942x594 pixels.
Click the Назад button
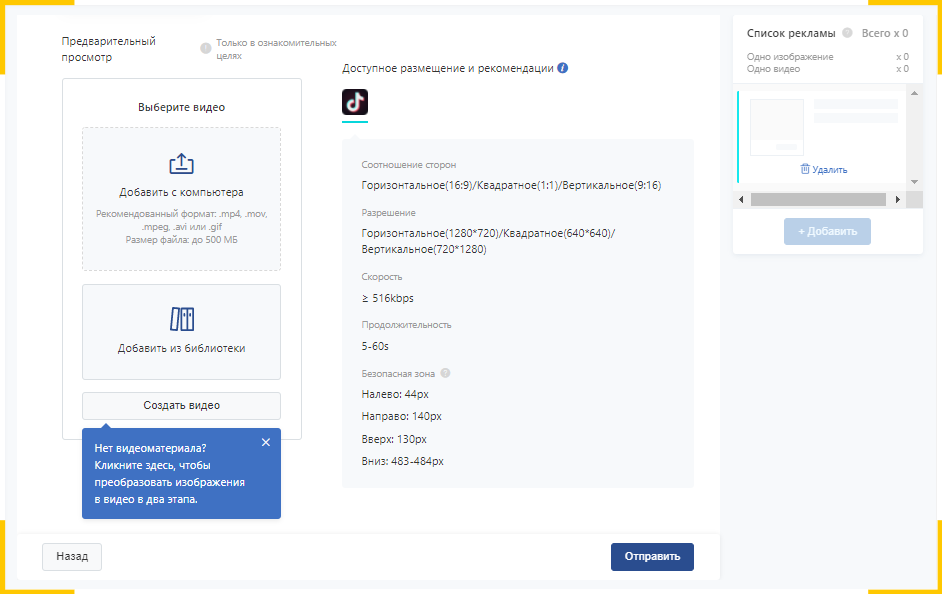71,557
